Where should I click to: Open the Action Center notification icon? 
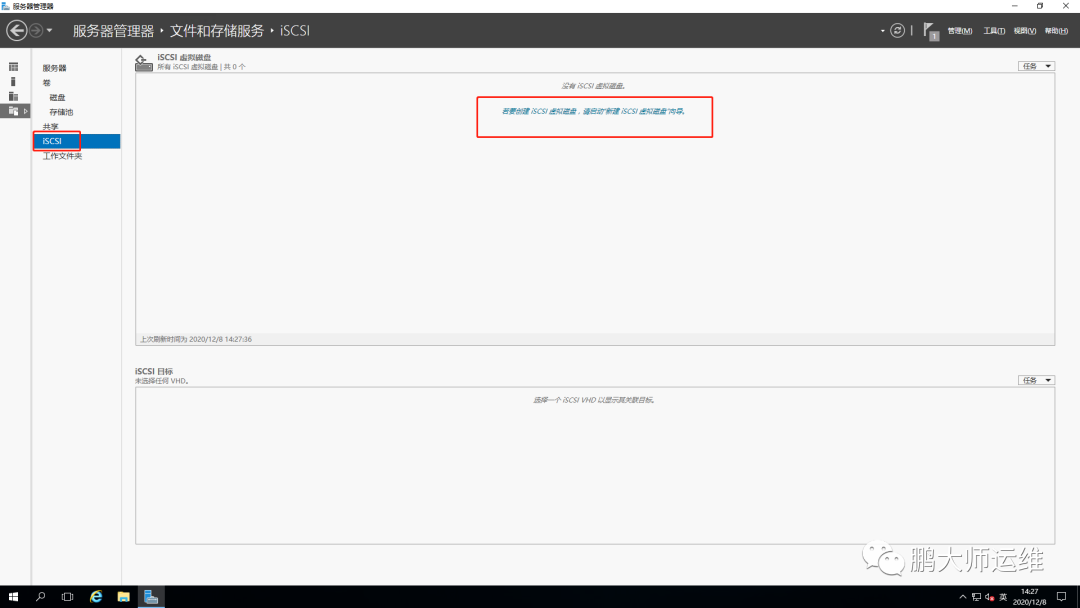tap(1061, 597)
